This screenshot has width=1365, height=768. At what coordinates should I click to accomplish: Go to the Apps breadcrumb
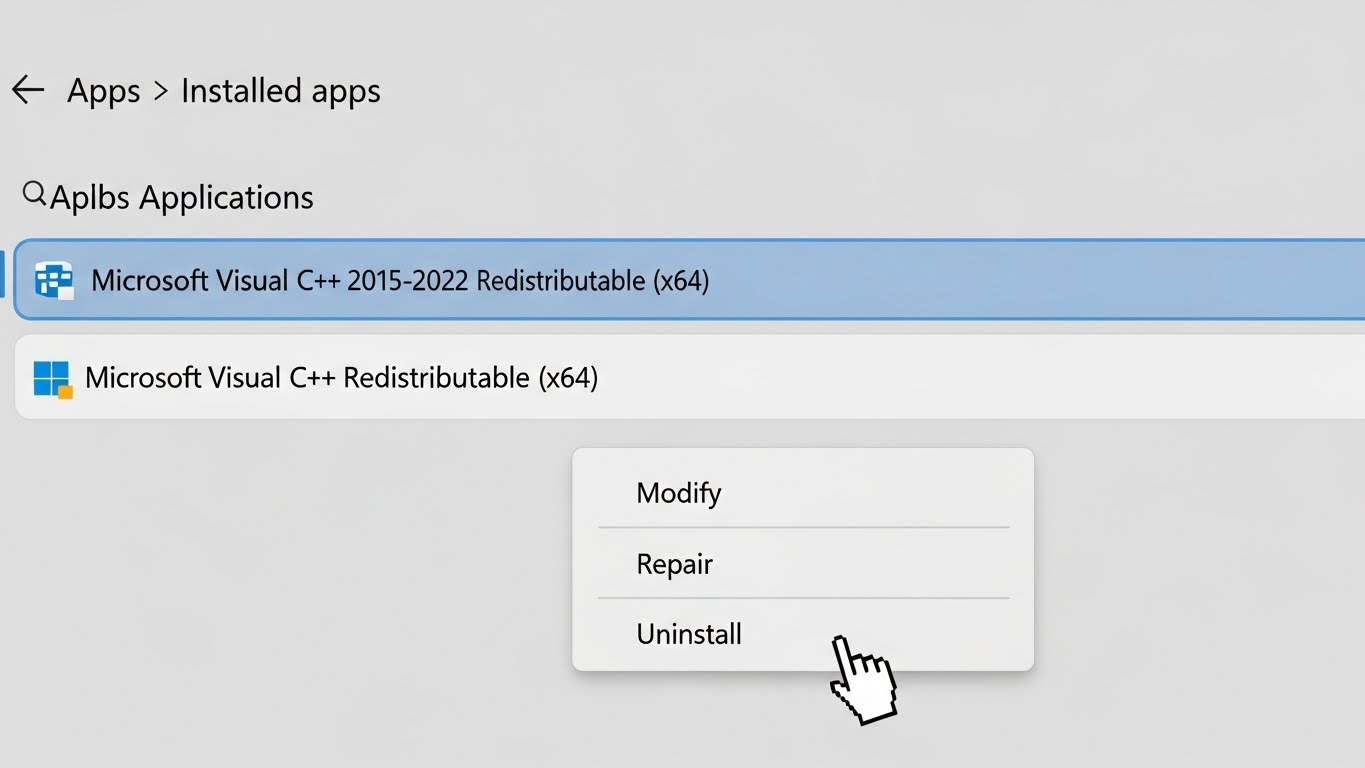[103, 91]
